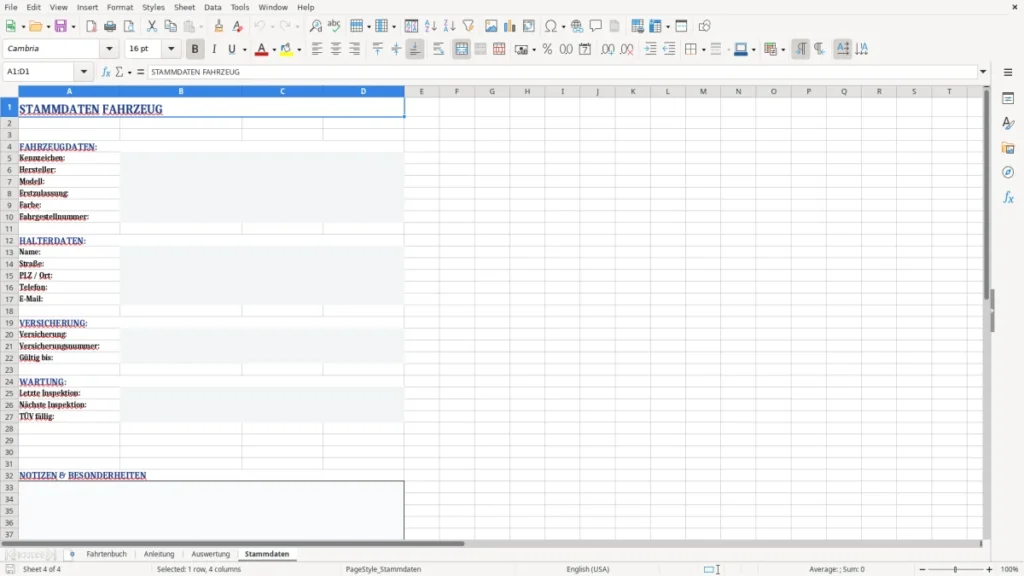Insert Comment icon
Viewport: 1024px width, 576px height.
596,26
